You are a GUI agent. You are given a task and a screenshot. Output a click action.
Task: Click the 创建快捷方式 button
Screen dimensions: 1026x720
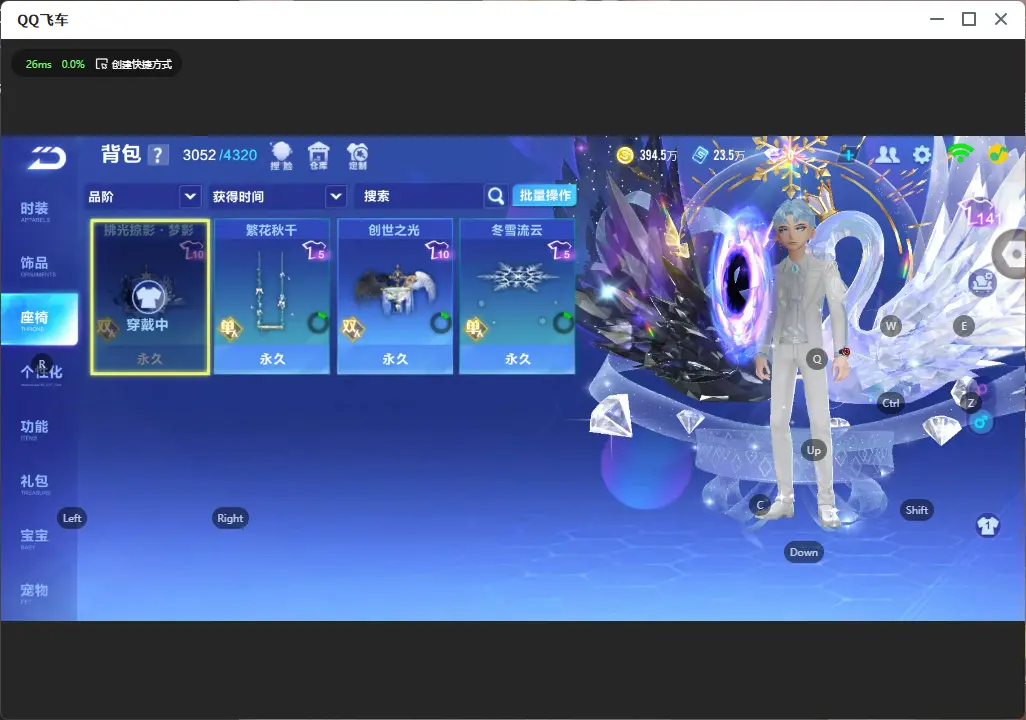click(x=134, y=64)
